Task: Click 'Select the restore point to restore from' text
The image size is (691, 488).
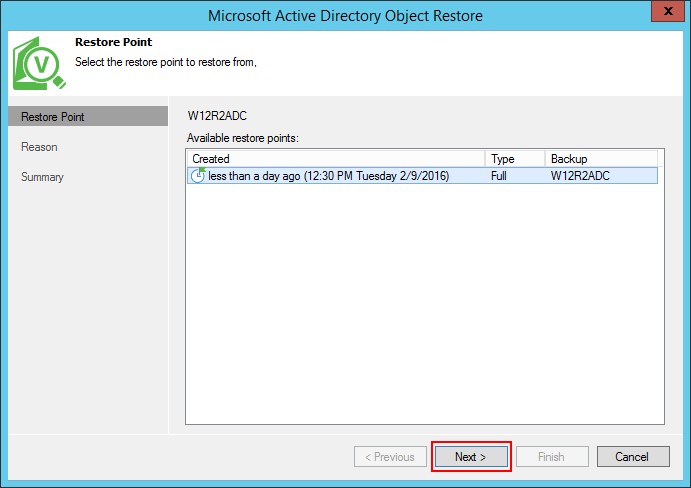Action: 166,62
